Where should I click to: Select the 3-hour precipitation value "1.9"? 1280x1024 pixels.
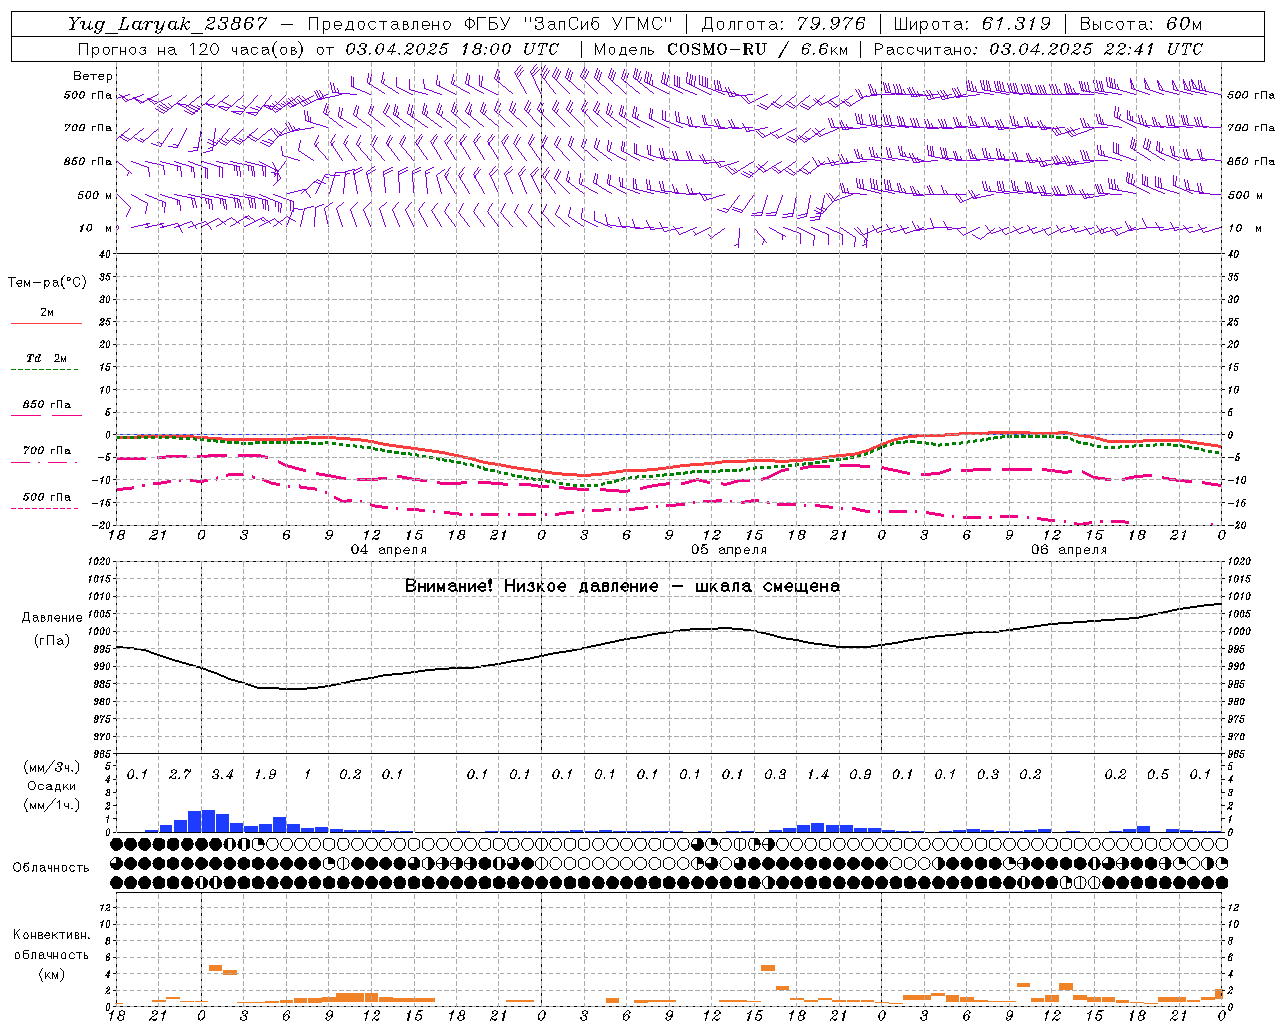(265, 774)
